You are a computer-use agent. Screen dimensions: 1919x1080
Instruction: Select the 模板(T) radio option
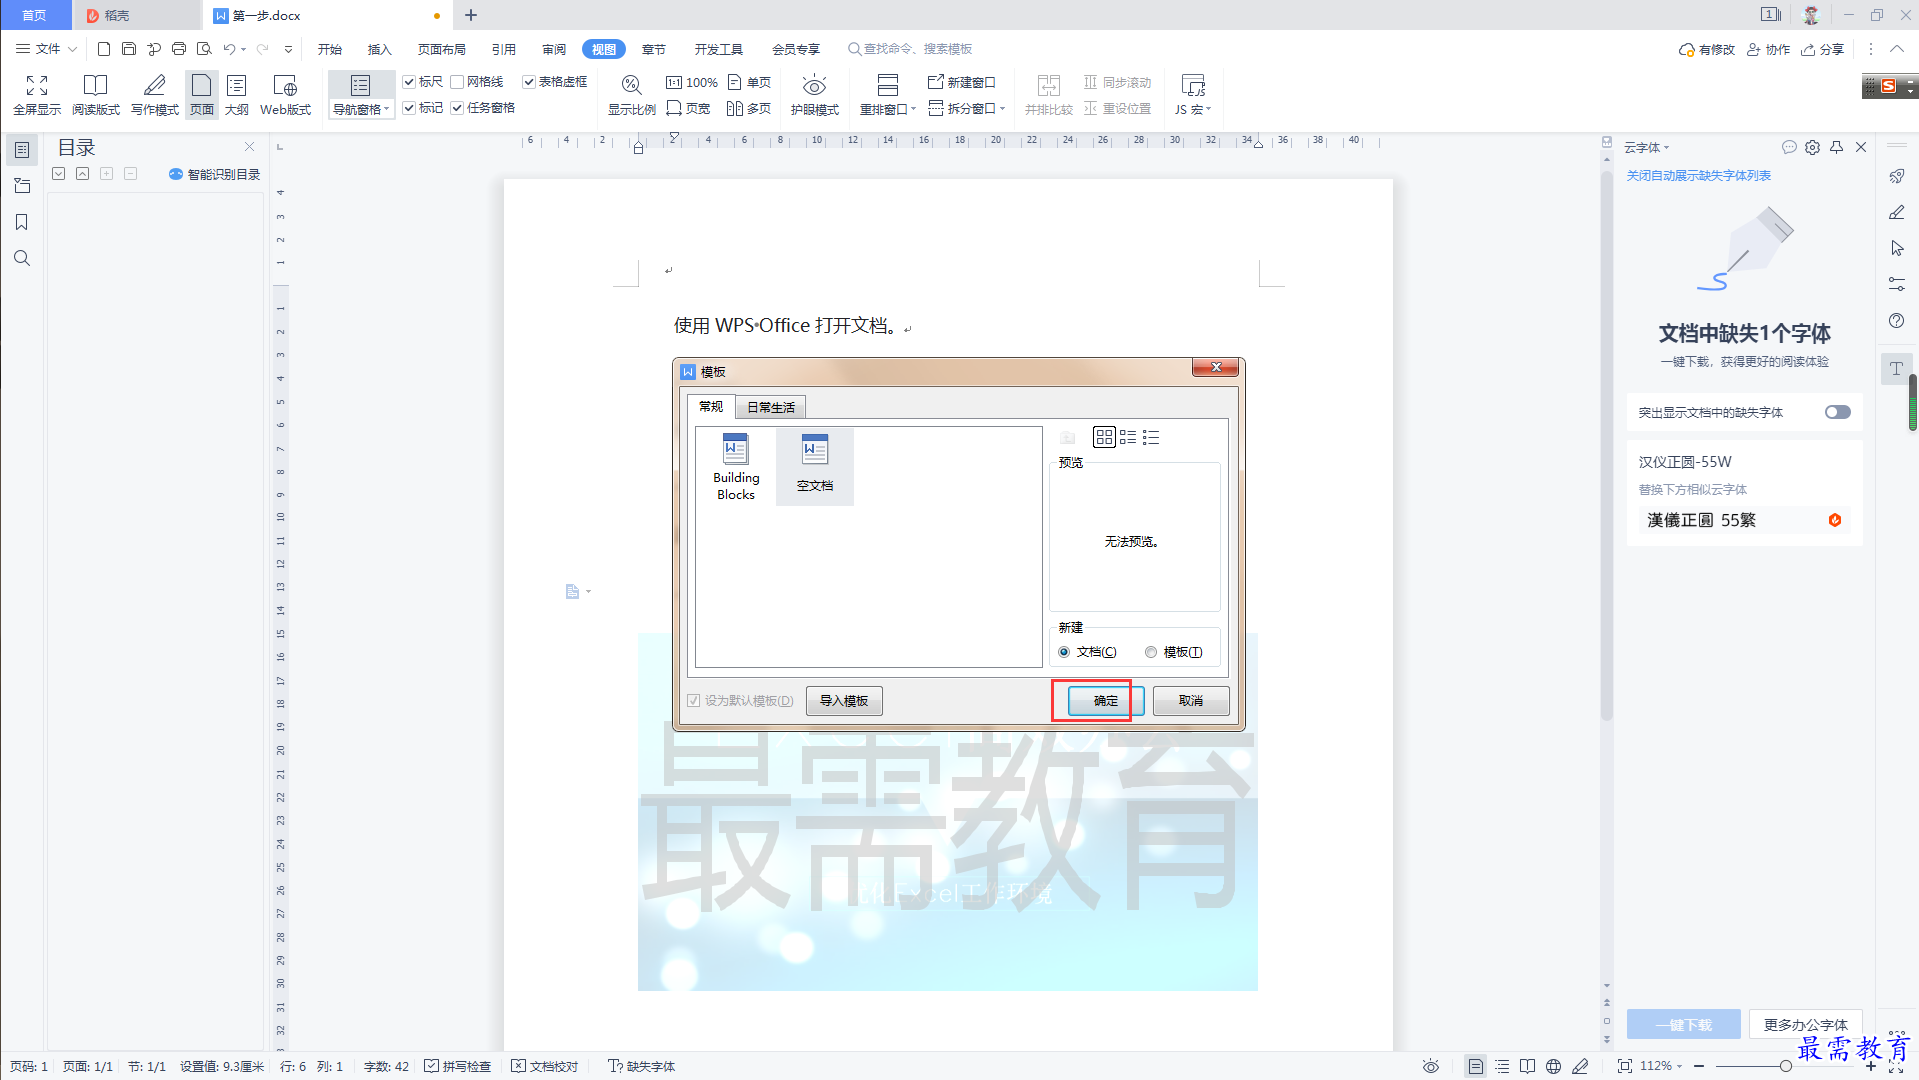click(1151, 652)
